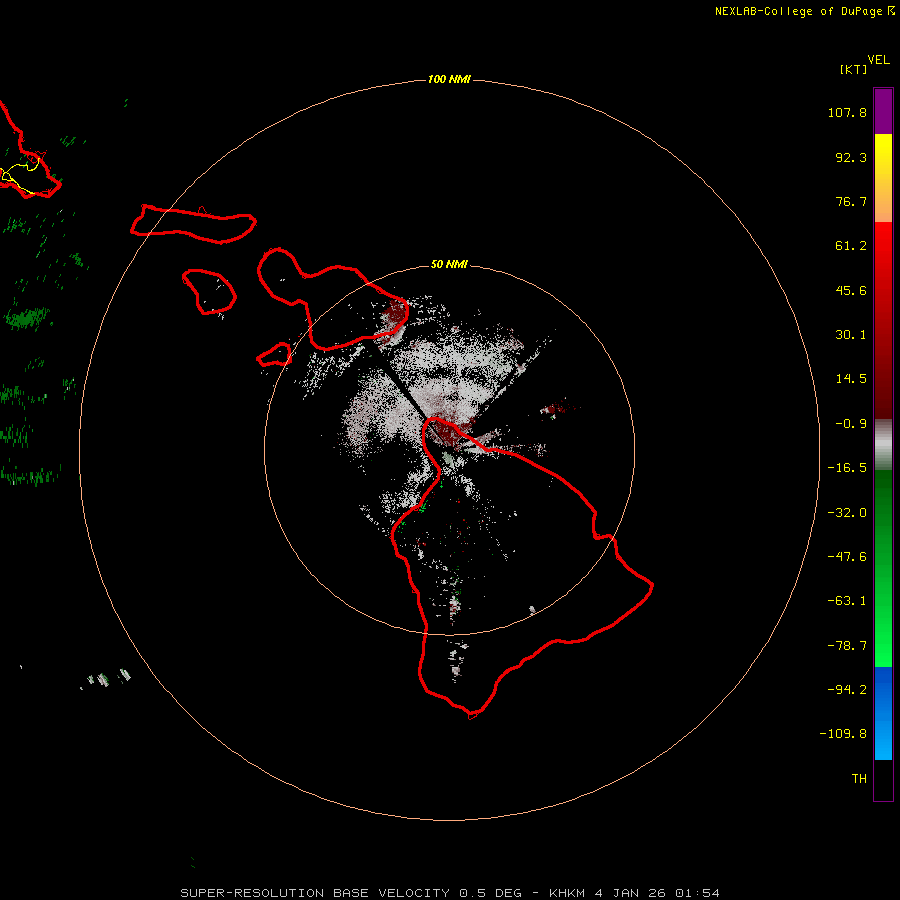Click the 4 JAN 26 01:54 timestamp
900x900 pixels.
coord(657,893)
